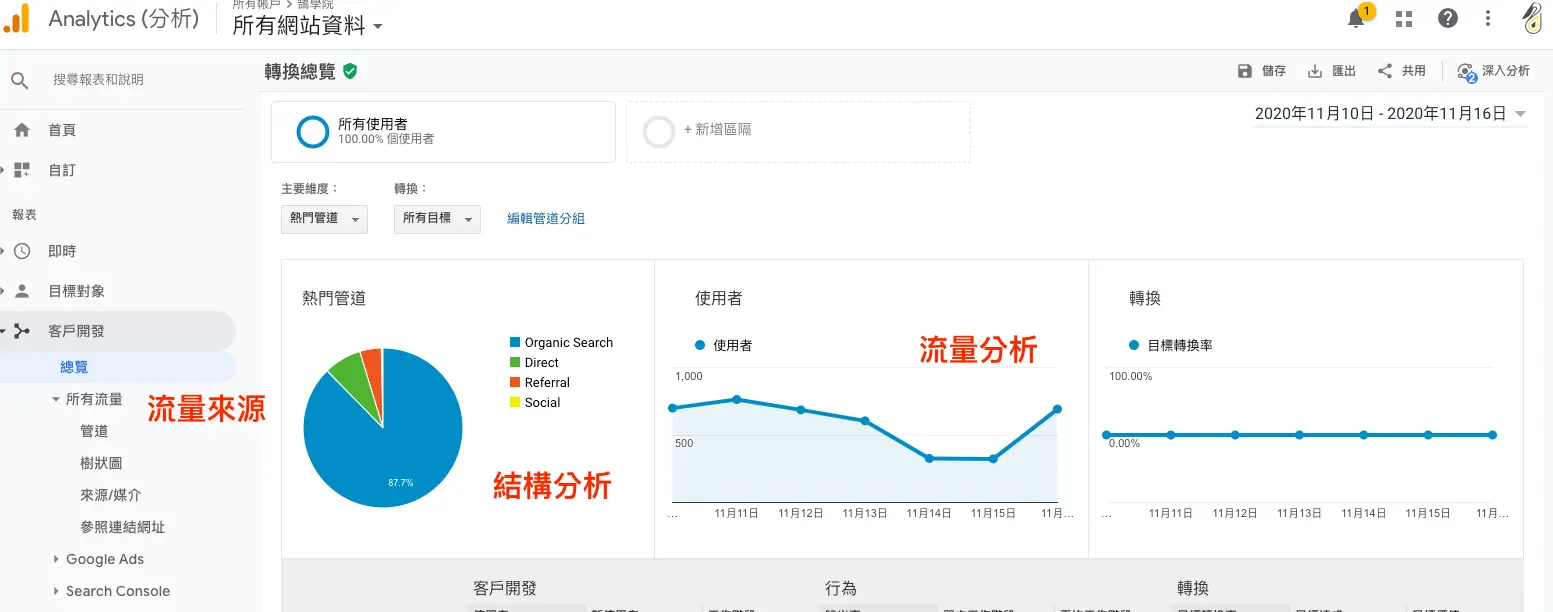Open 自訂 in the sidebar

62,170
